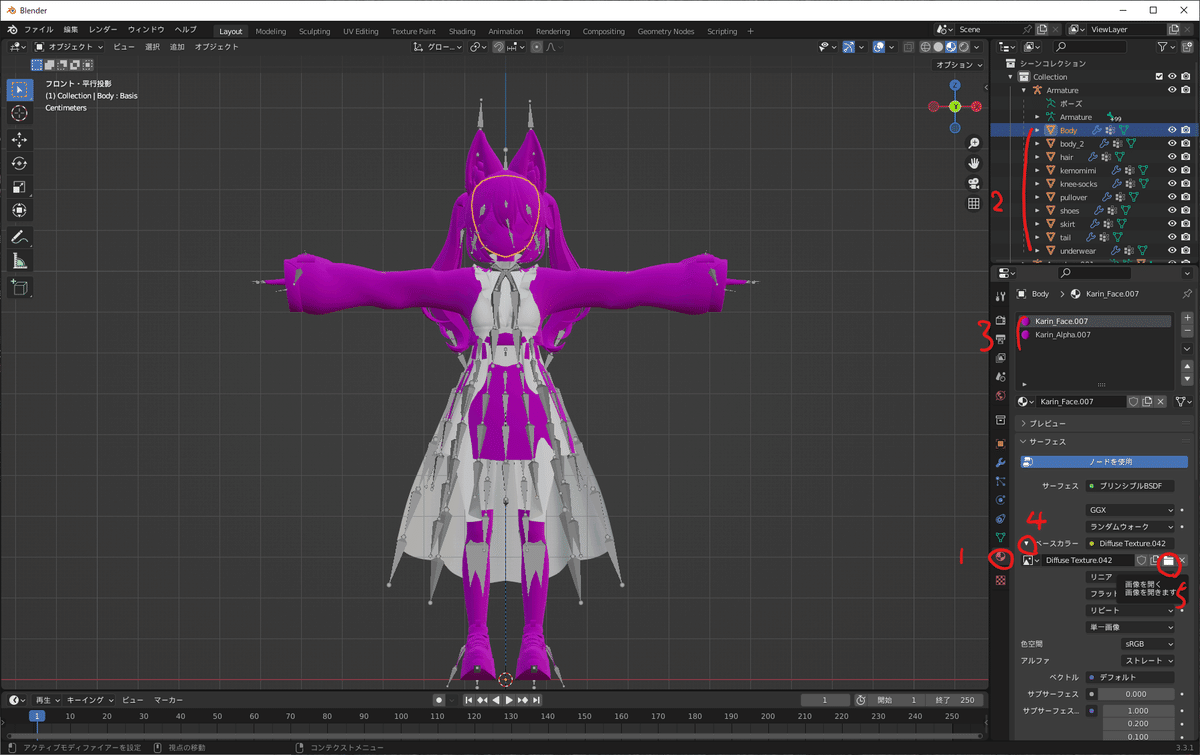Hide the Body object in viewport
1200x755 pixels.
point(1172,130)
